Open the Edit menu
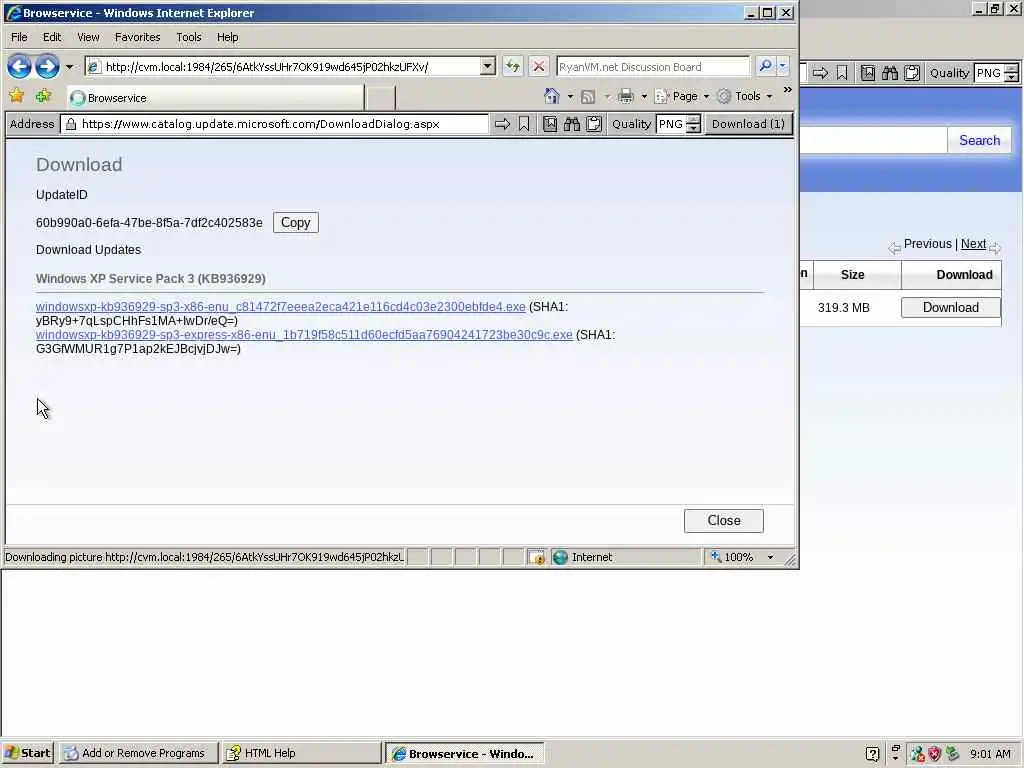This screenshot has width=1024, height=768. (x=52, y=37)
